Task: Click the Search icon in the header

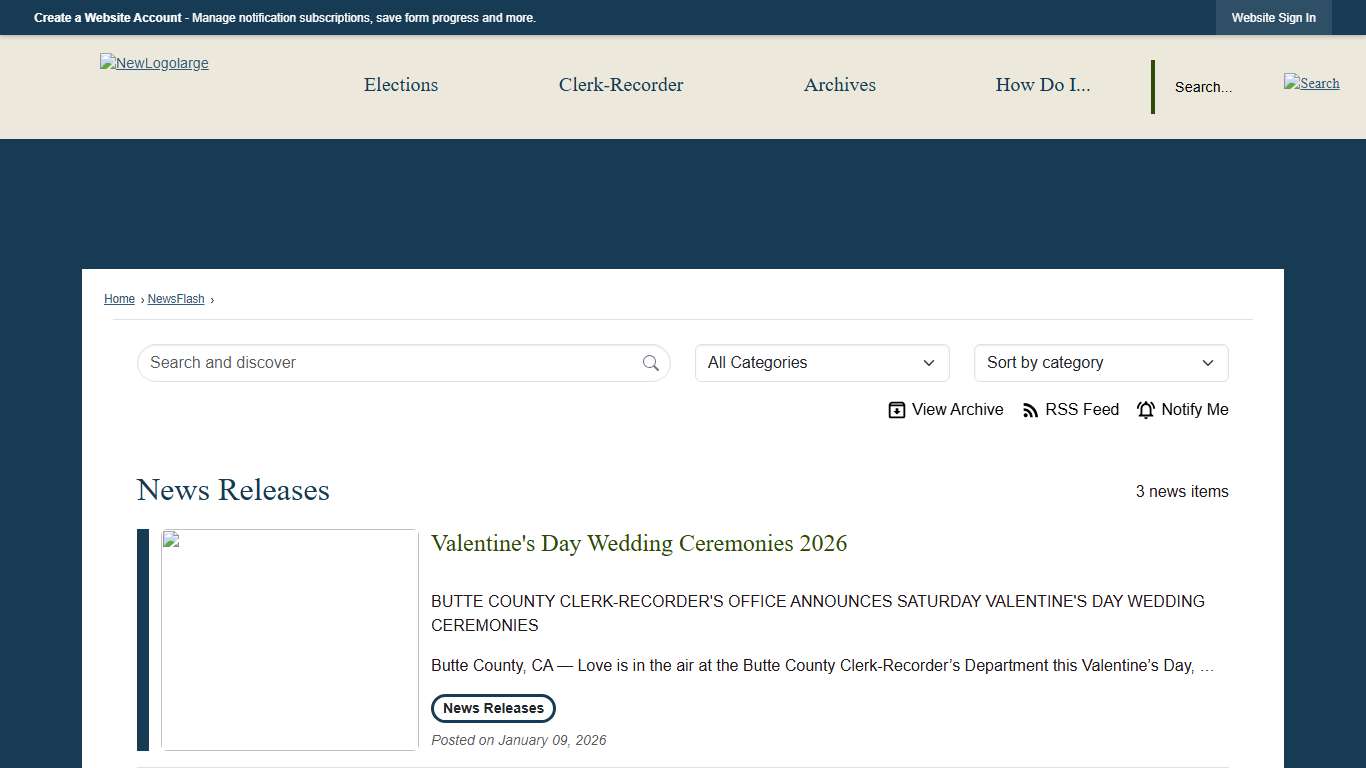Action: pyautogui.click(x=1311, y=83)
